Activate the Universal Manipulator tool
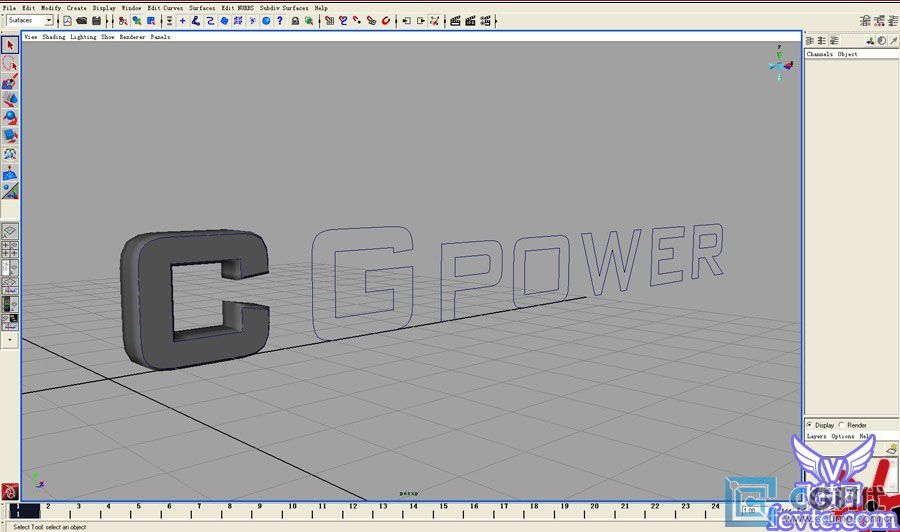The height and width of the screenshot is (532, 900). click(10, 154)
